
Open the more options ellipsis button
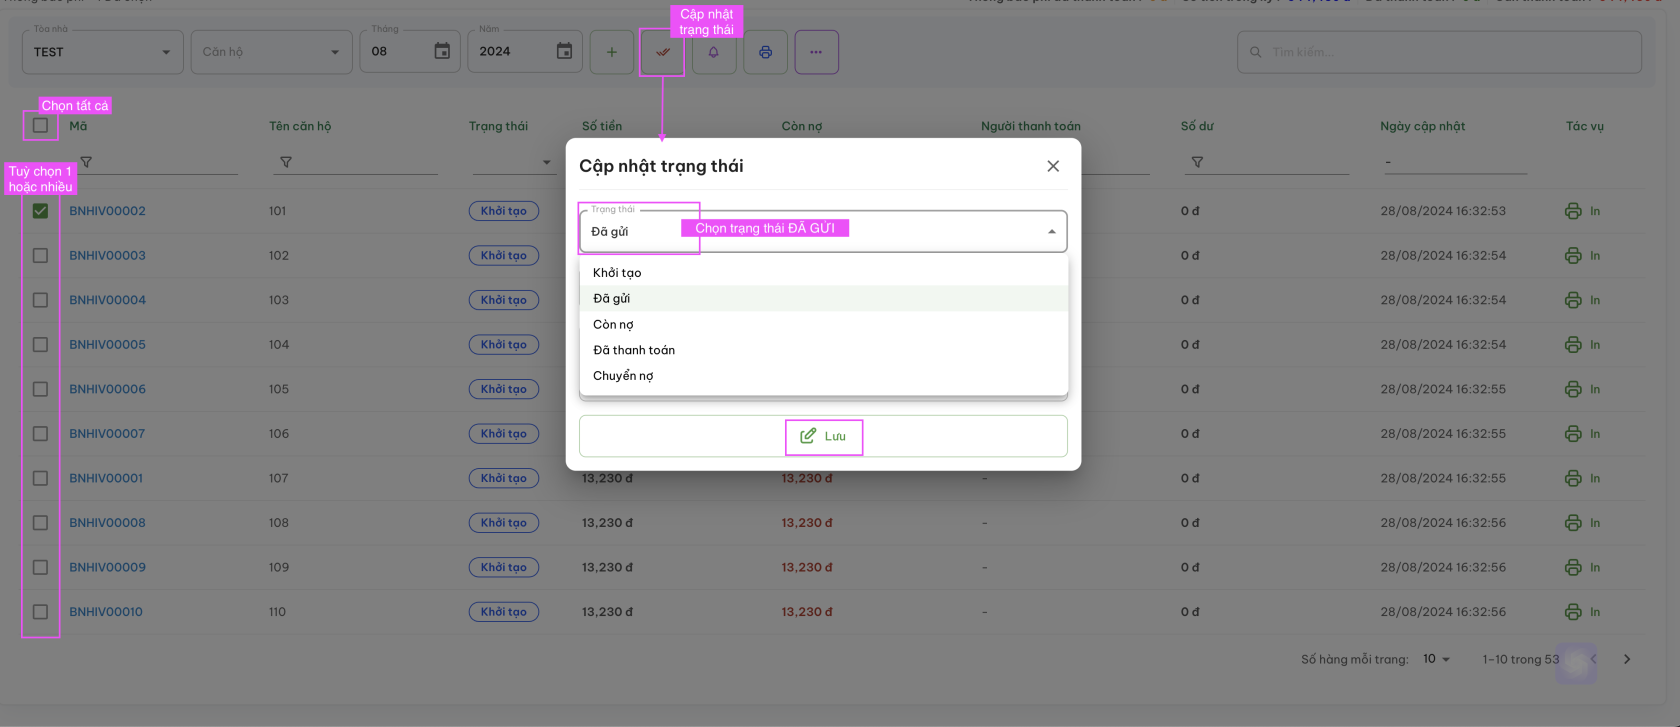pyautogui.click(x=816, y=52)
